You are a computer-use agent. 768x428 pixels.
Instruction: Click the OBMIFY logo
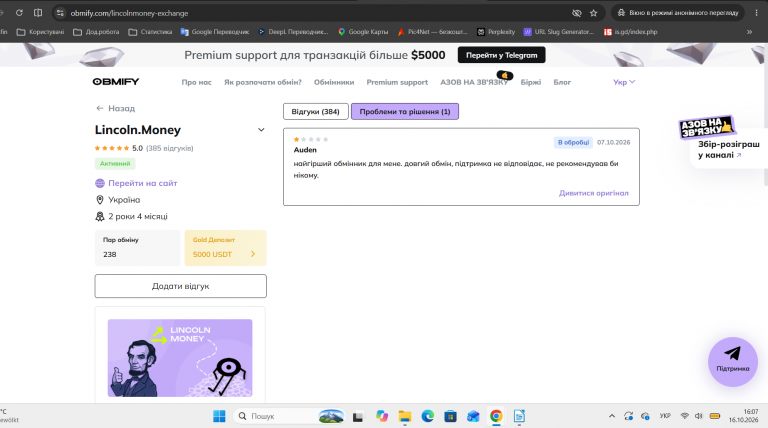point(116,82)
